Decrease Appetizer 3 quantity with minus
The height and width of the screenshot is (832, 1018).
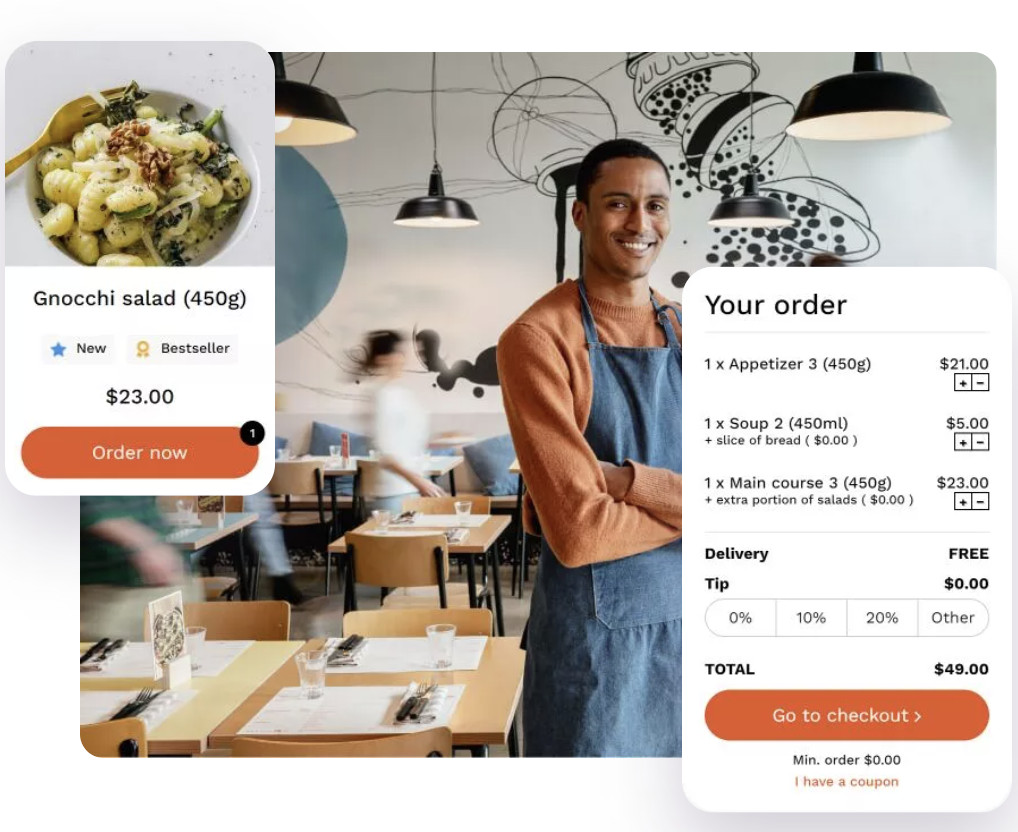click(x=980, y=383)
